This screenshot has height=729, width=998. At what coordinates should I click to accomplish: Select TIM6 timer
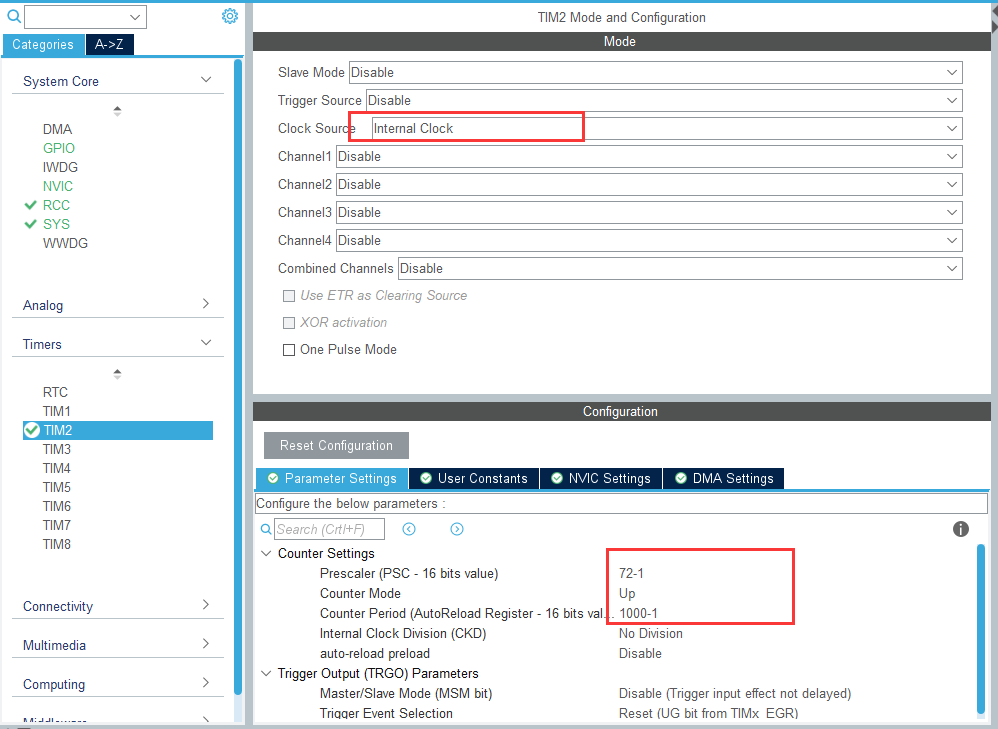click(x=57, y=507)
